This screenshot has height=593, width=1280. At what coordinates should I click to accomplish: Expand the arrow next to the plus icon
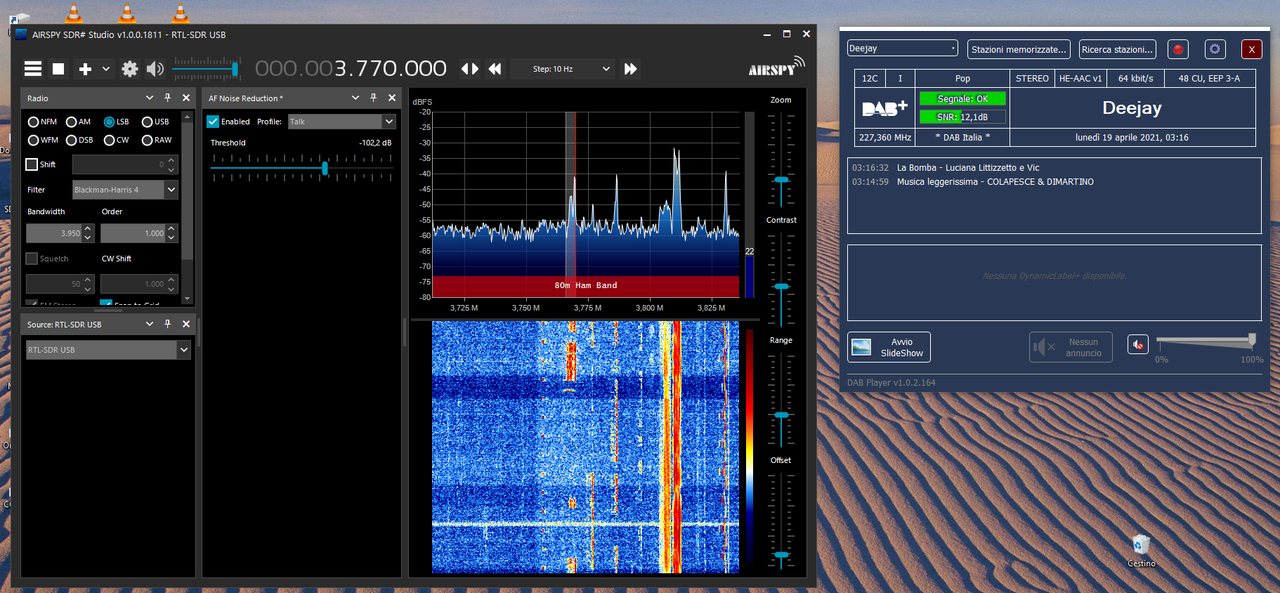point(106,69)
